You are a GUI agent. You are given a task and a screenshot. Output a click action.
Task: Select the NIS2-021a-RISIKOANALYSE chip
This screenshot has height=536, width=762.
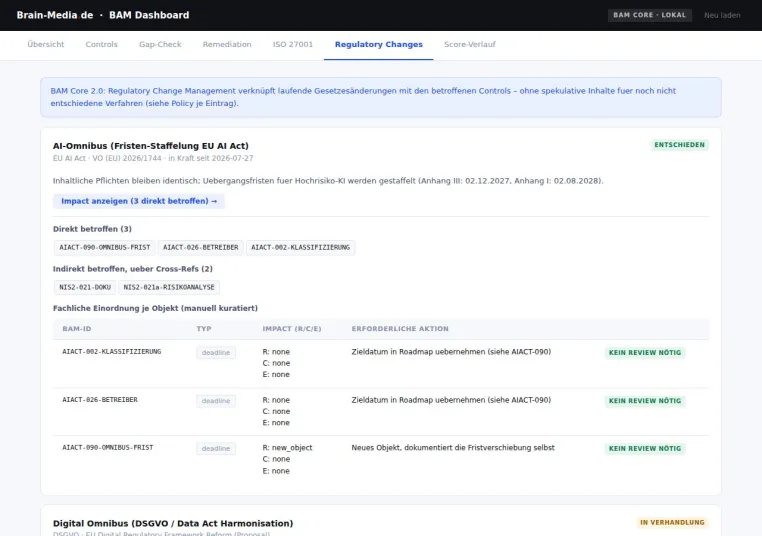tap(169, 287)
